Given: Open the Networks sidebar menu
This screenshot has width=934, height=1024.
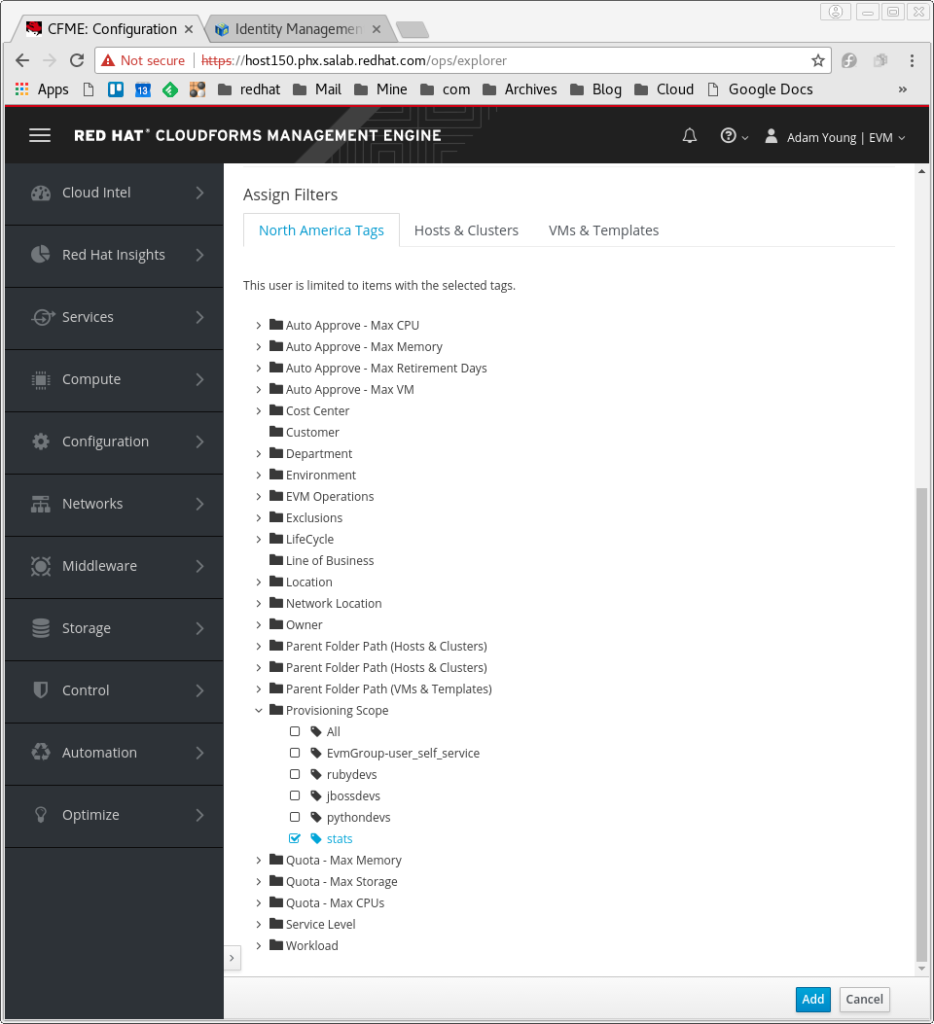Looking at the screenshot, I should (x=114, y=504).
